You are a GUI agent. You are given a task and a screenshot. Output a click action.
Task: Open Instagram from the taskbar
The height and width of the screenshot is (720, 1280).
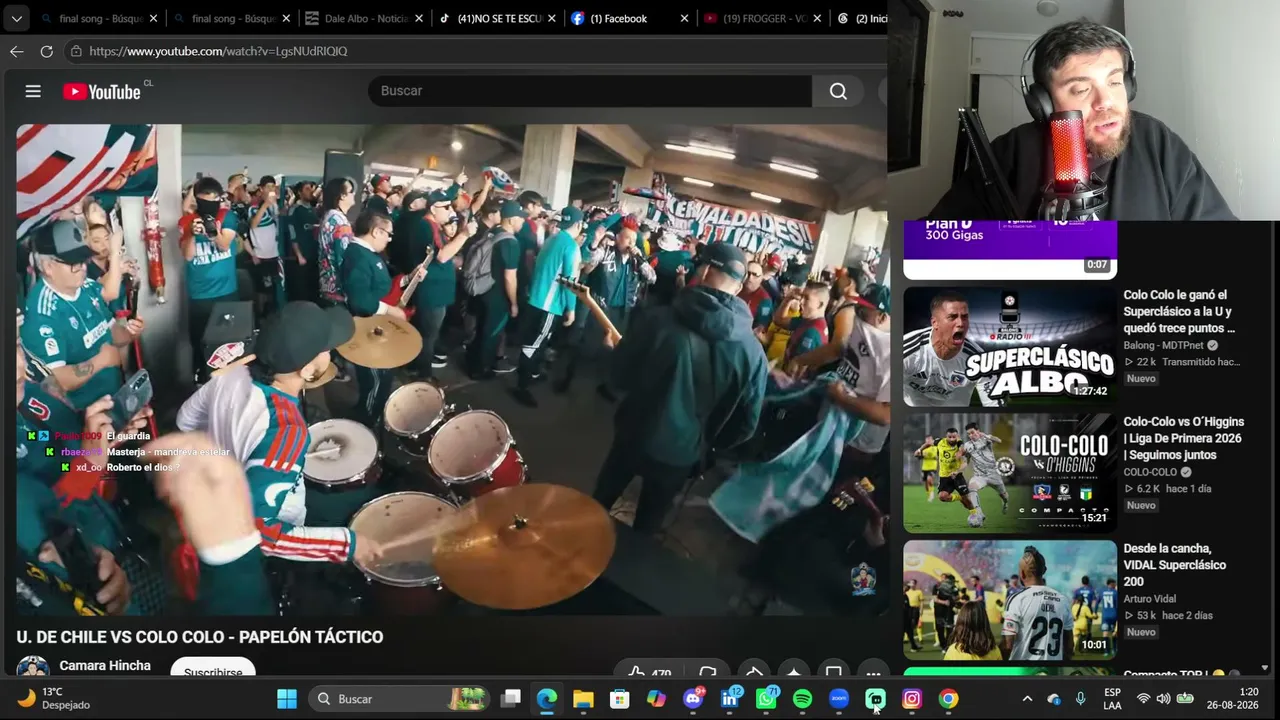(x=912, y=699)
